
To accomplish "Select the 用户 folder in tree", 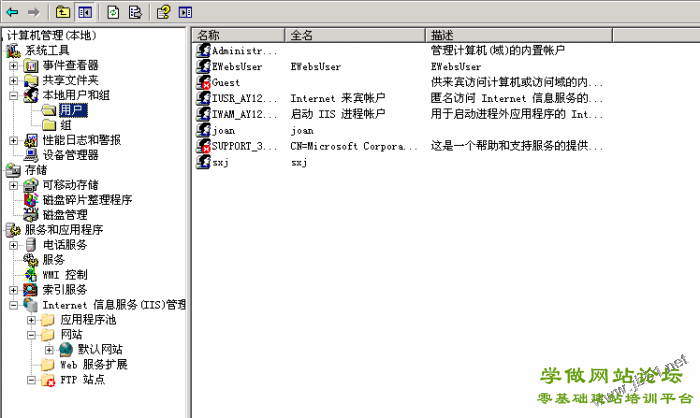I will [72, 110].
